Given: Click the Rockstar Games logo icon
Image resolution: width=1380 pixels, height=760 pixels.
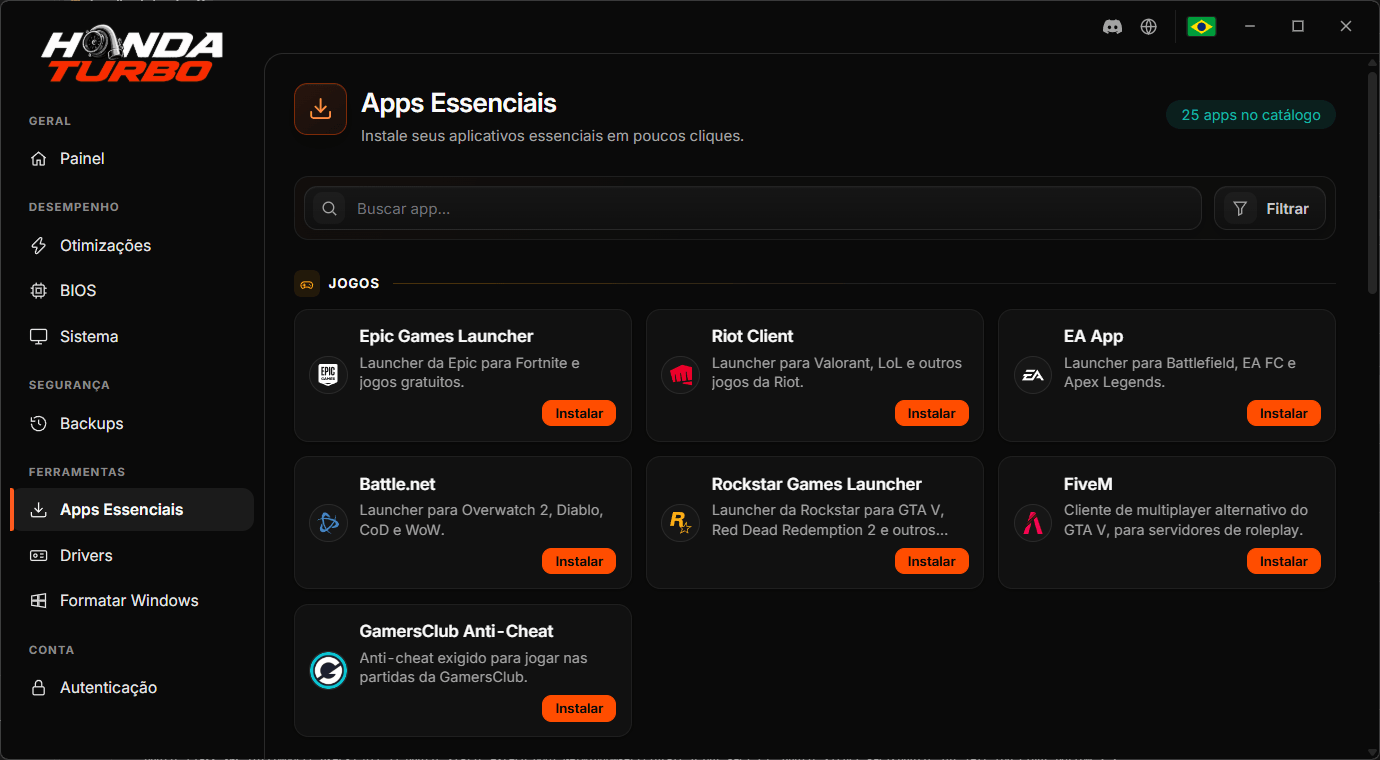Looking at the screenshot, I should [681, 523].
